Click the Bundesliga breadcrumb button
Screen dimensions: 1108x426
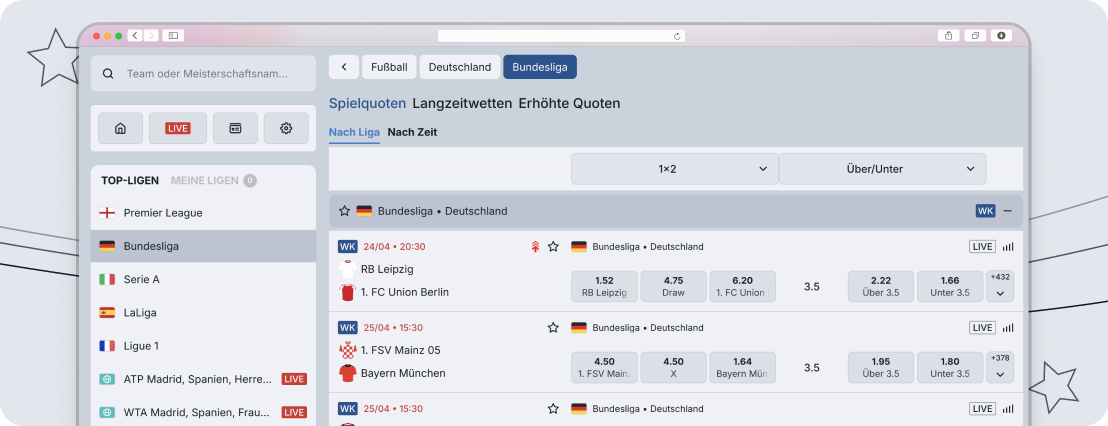pyautogui.click(x=540, y=67)
